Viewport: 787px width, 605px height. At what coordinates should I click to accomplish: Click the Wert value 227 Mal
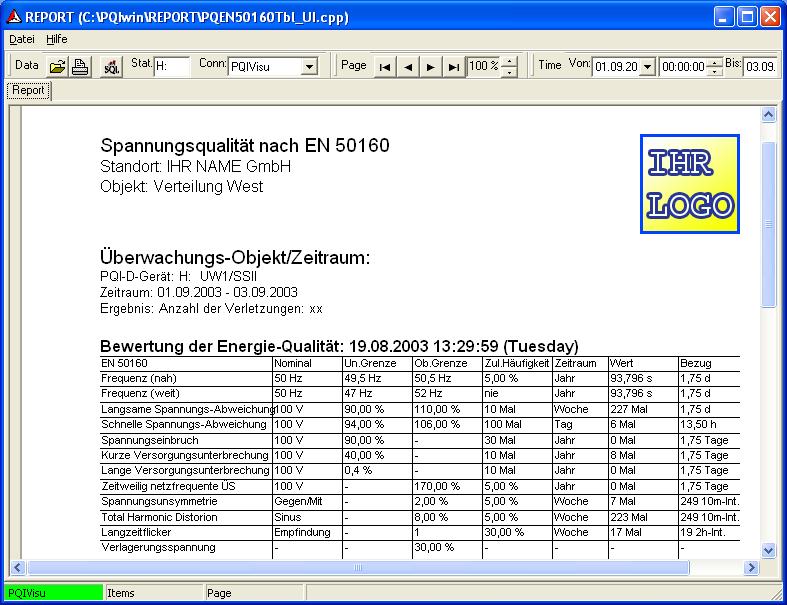[x=628, y=410]
